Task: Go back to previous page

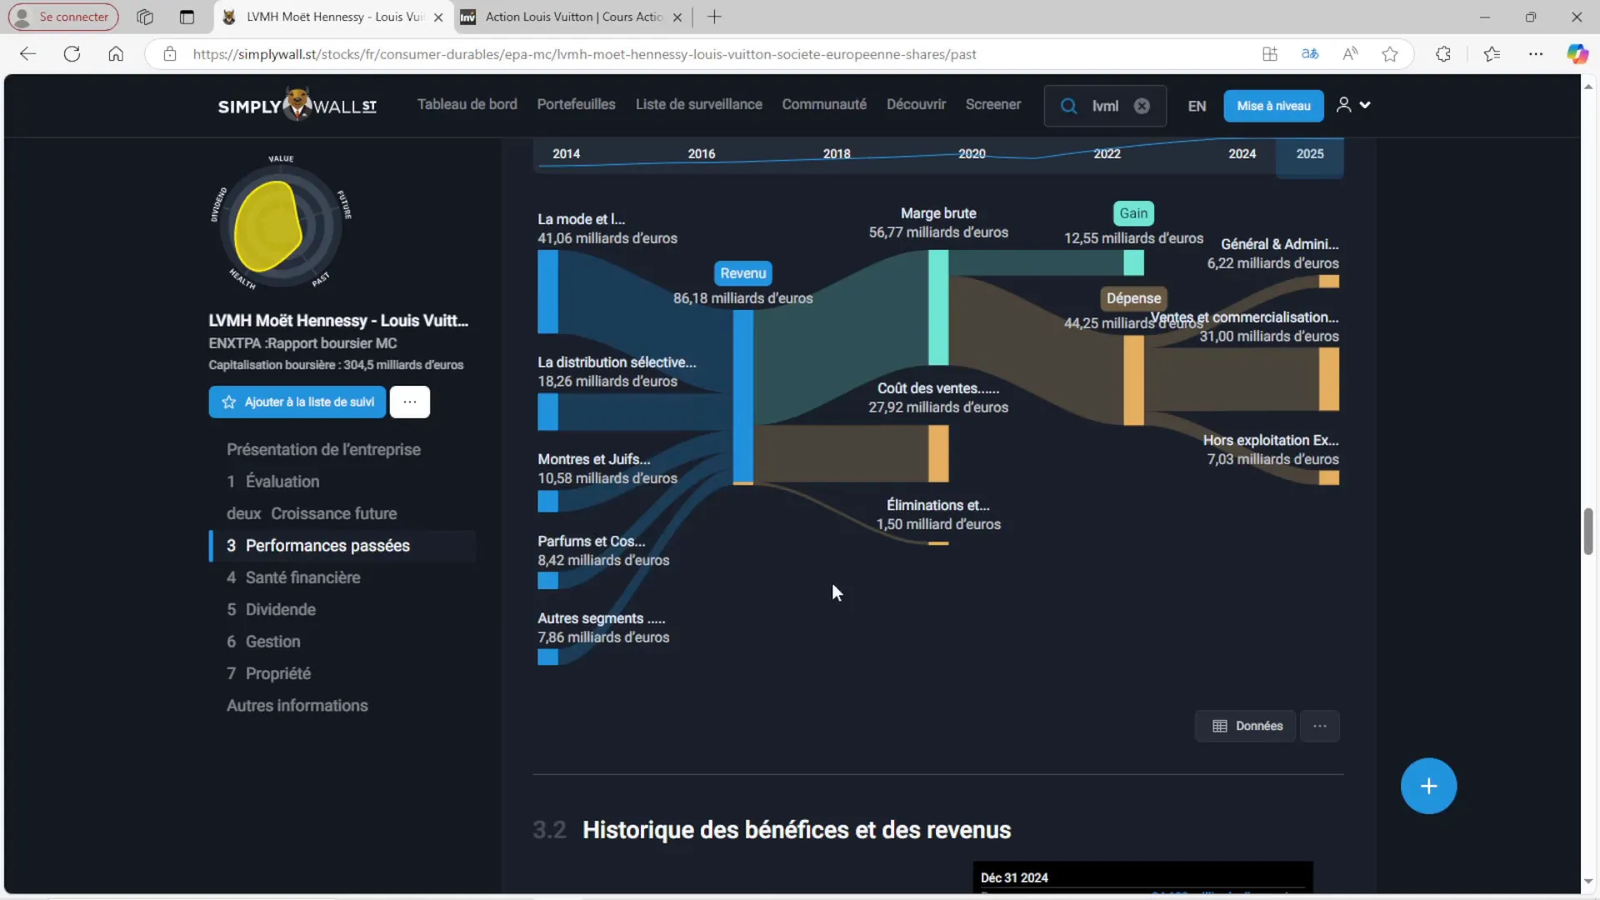Action: click(x=28, y=54)
